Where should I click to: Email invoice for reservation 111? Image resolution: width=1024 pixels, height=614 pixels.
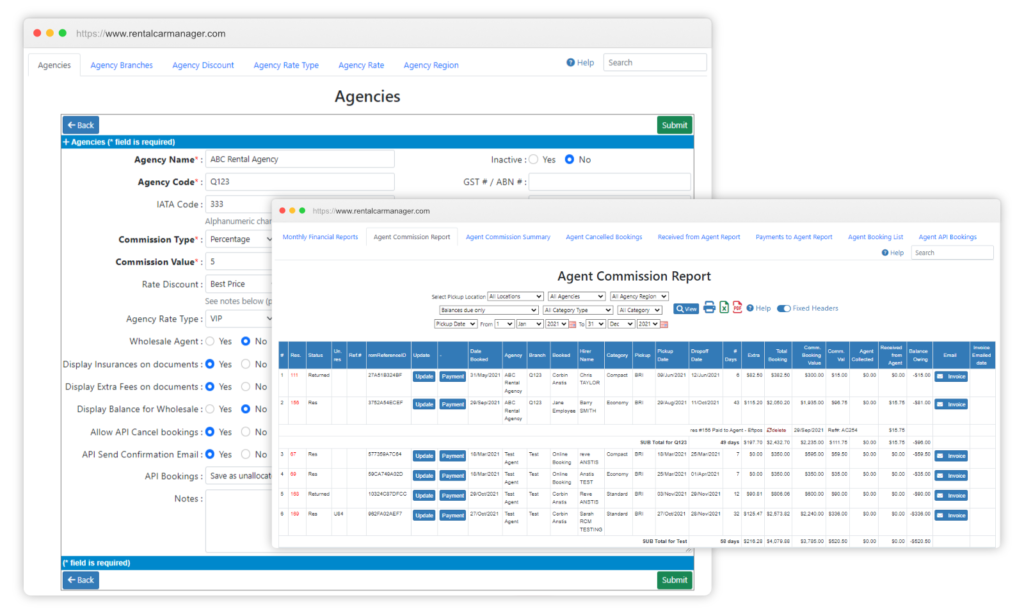click(x=951, y=377)
